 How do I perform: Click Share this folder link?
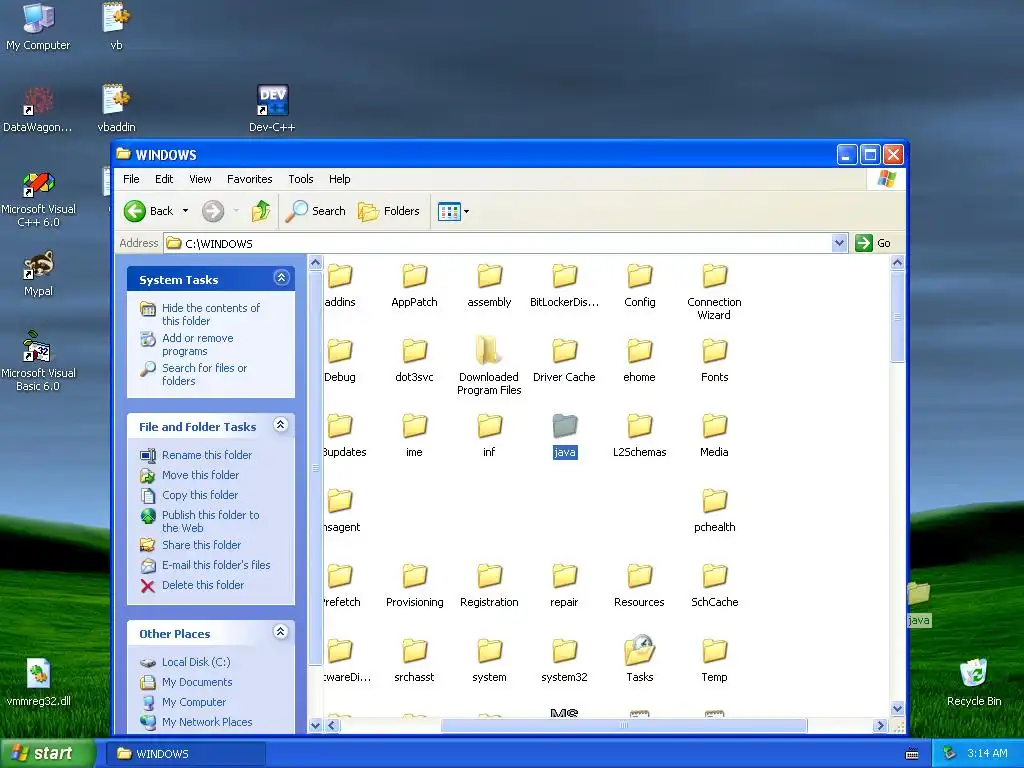(x=201, y=545)
